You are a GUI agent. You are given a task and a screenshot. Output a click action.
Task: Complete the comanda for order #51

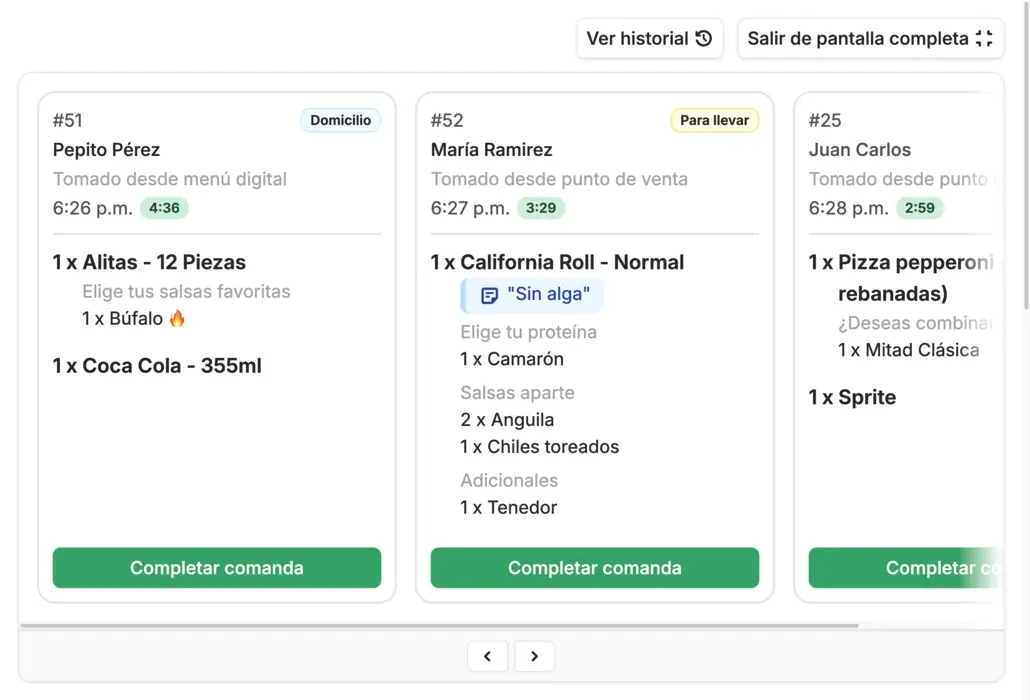point(216,567)
